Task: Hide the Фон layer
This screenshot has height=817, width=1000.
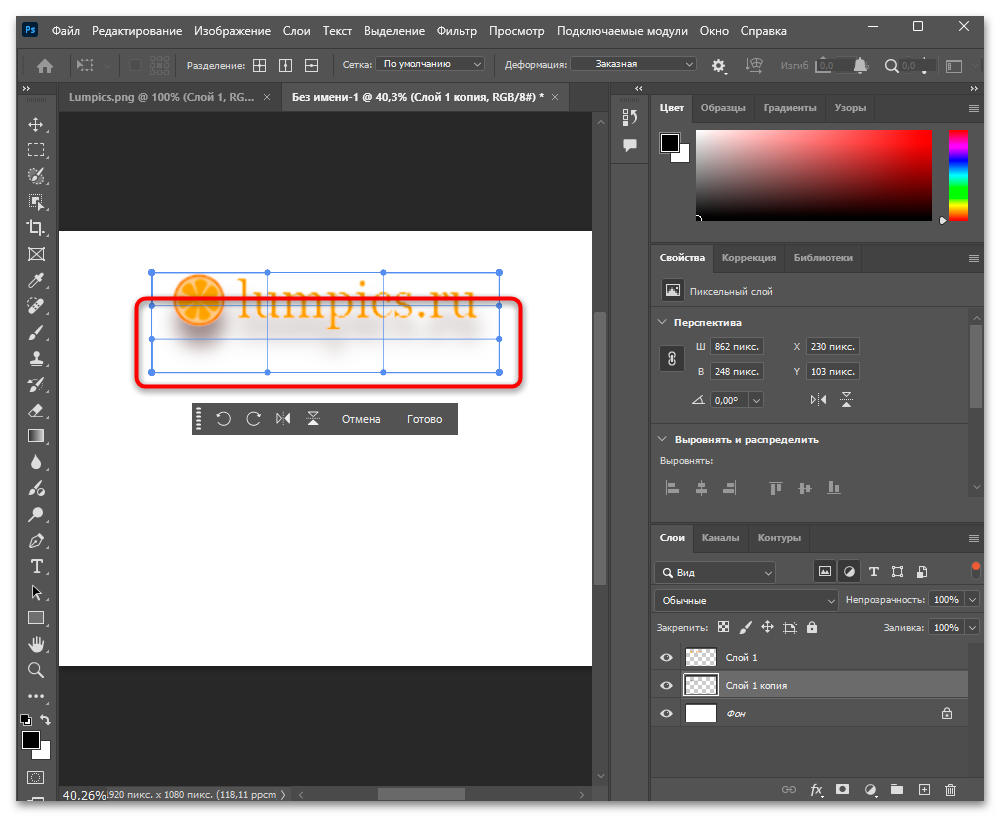Action: (x=666, y=714)
